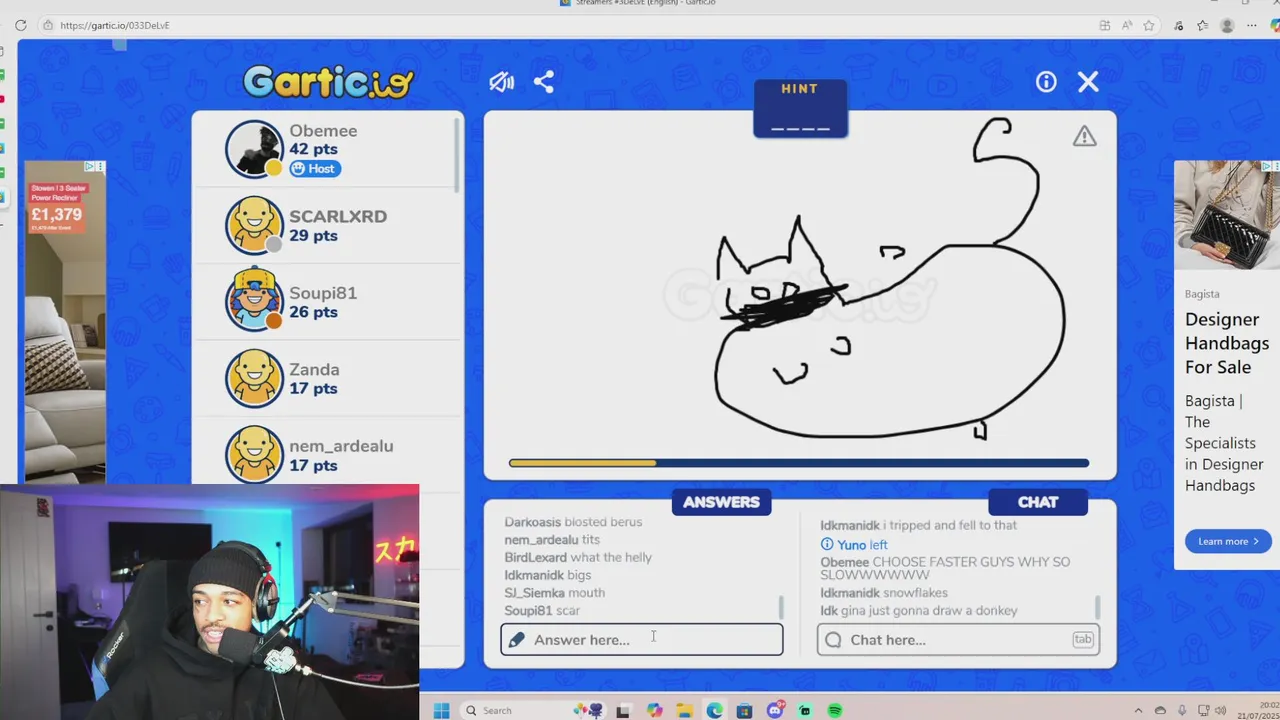Report the drawing with warning triangle
This screenshot has width=1280, height=720.
[1085, 136]
